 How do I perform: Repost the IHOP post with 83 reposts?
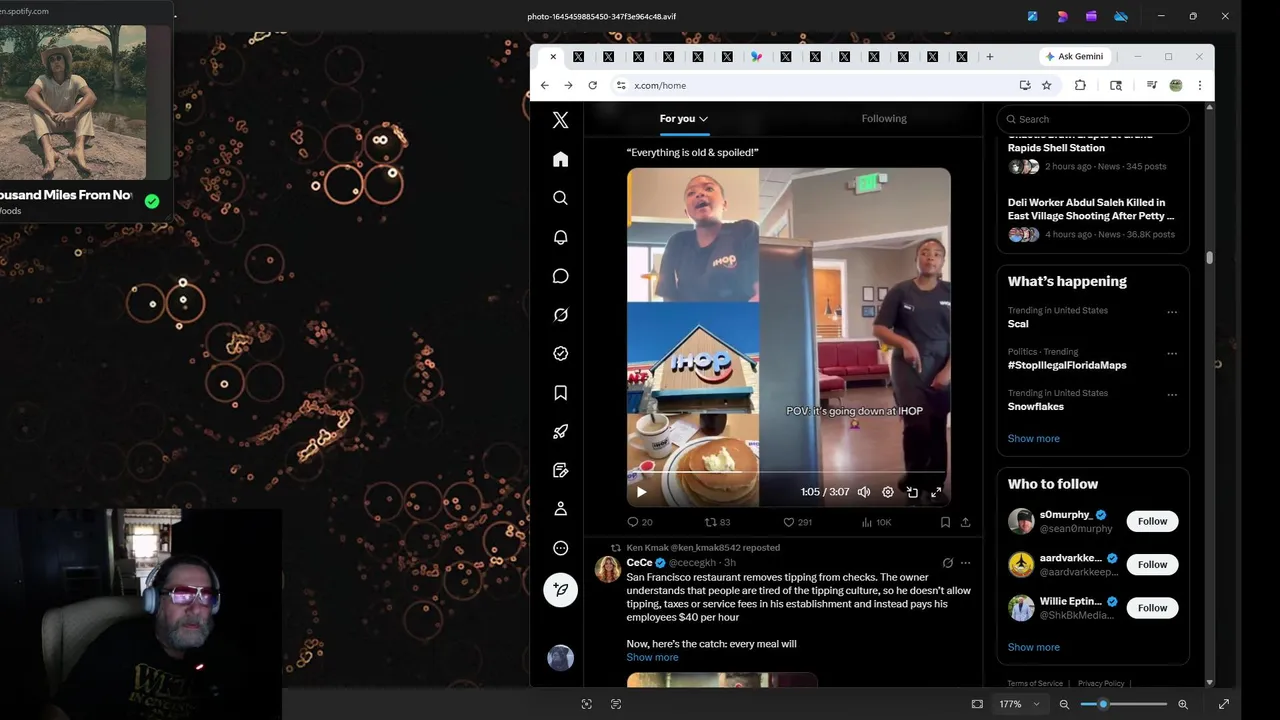pos(711,522)
